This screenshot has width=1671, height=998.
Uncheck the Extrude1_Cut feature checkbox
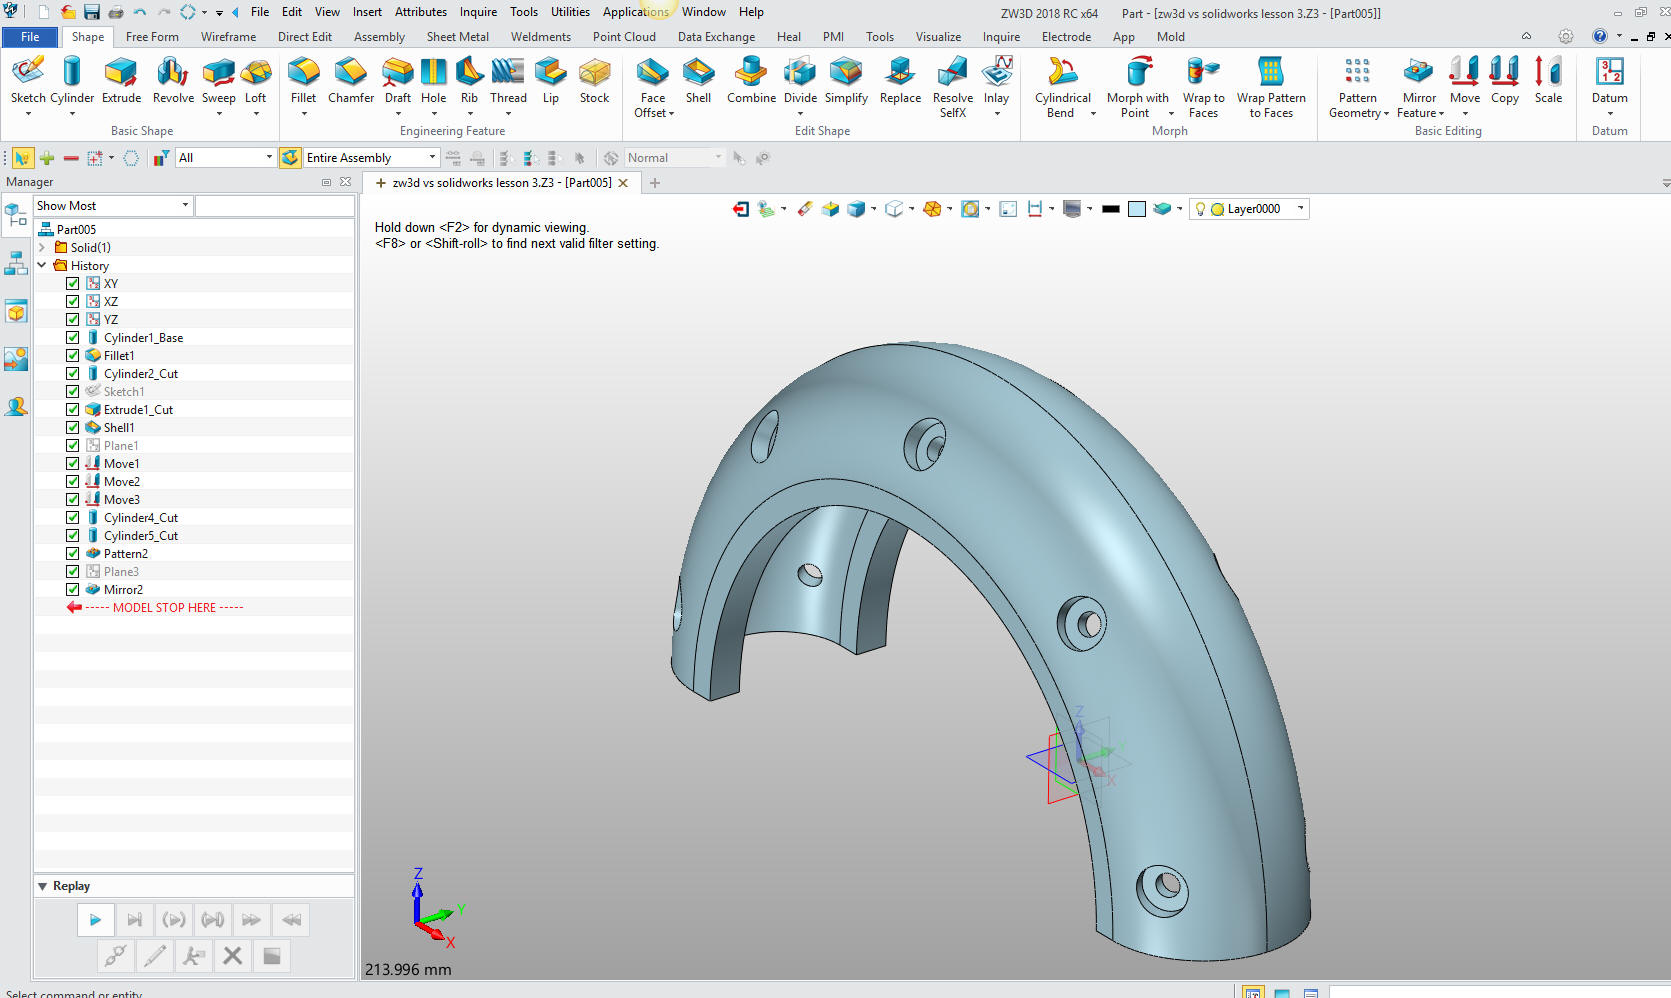pyautogui.click(x=73, y=410)
